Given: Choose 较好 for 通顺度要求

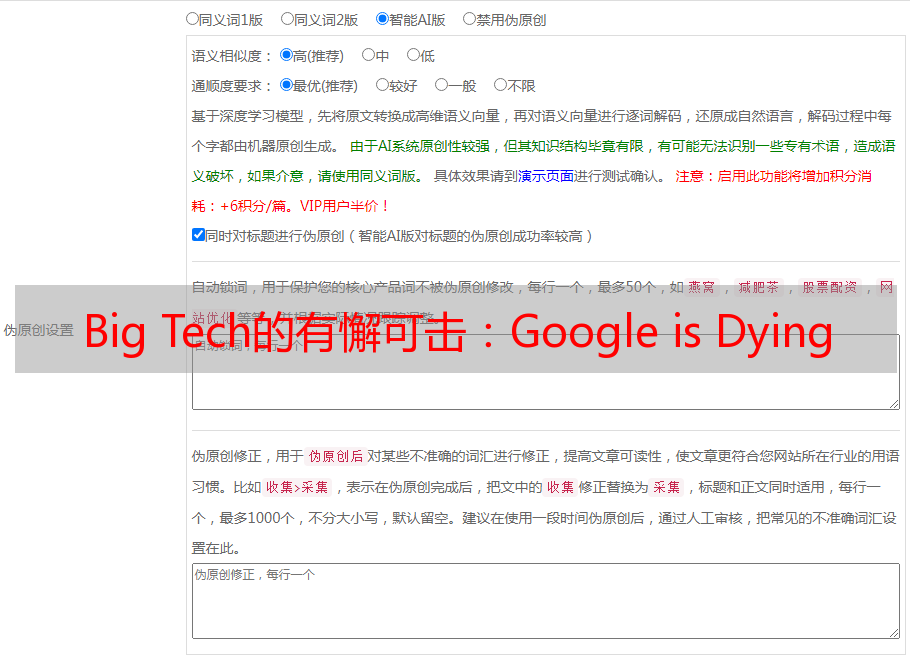Looking at the screenshot, I should tap(382, 85).
